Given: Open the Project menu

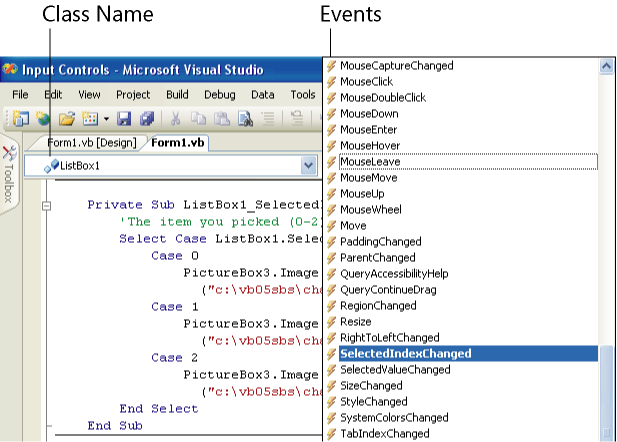Looking at the screenshot, I should pyautogui.click(x=133, y=94).
